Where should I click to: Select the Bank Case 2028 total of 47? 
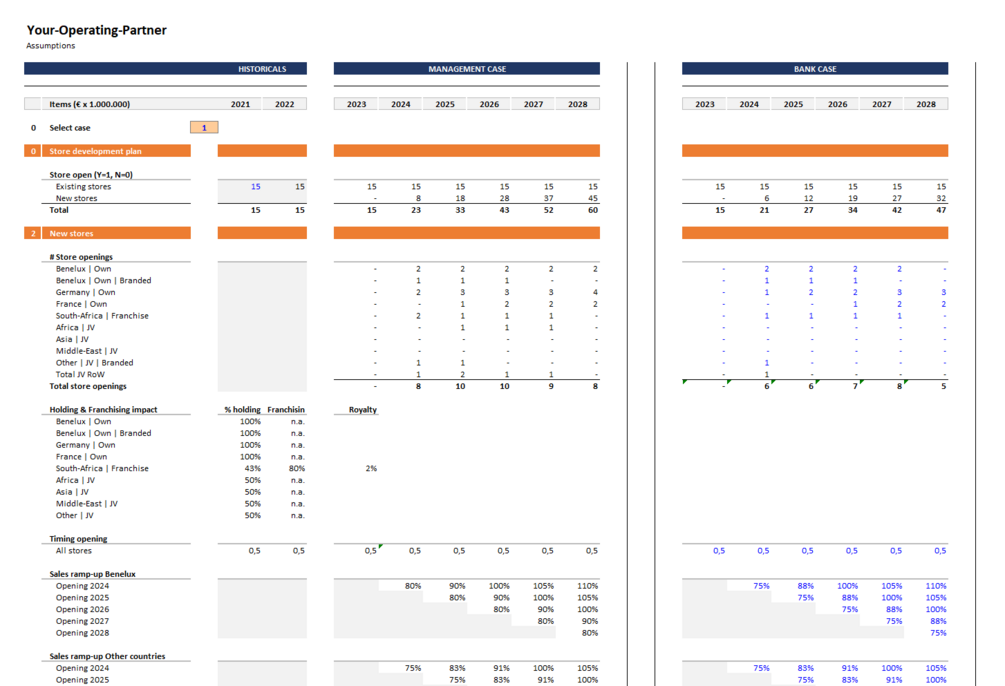point(940,210)
